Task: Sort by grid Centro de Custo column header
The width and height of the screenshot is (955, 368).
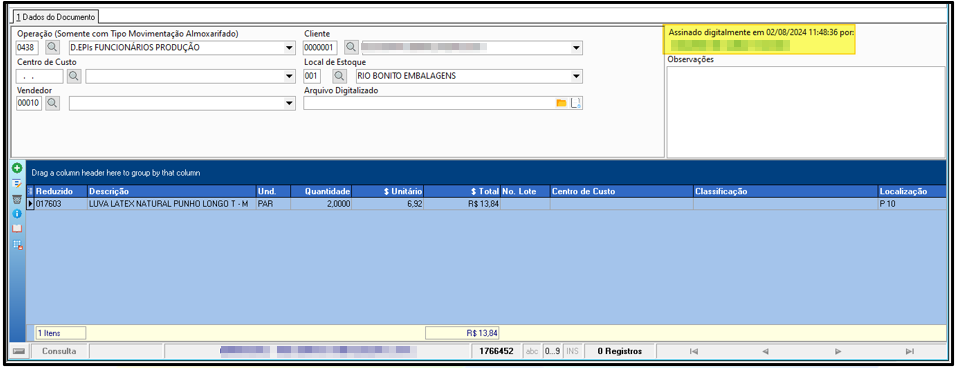Action: [x=621, y=191]
